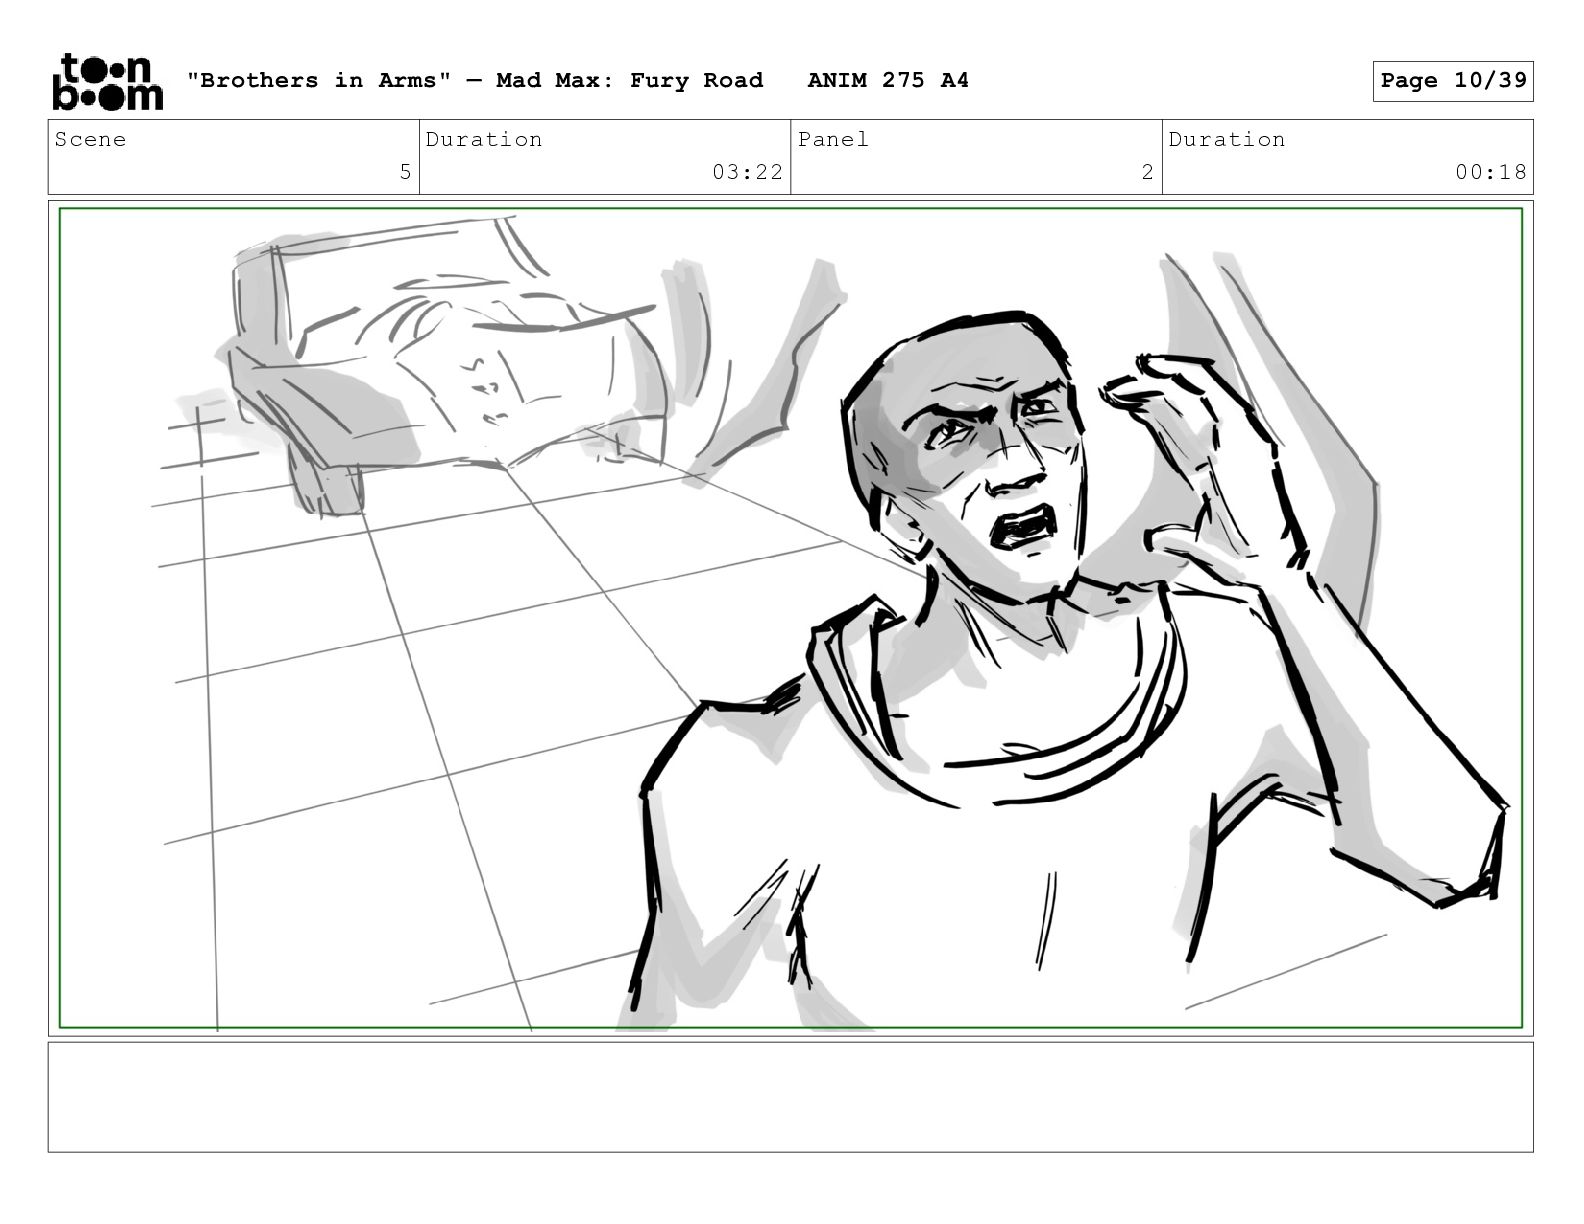
Task: Click the storyboard panel drawing
Action: (790, 618)
